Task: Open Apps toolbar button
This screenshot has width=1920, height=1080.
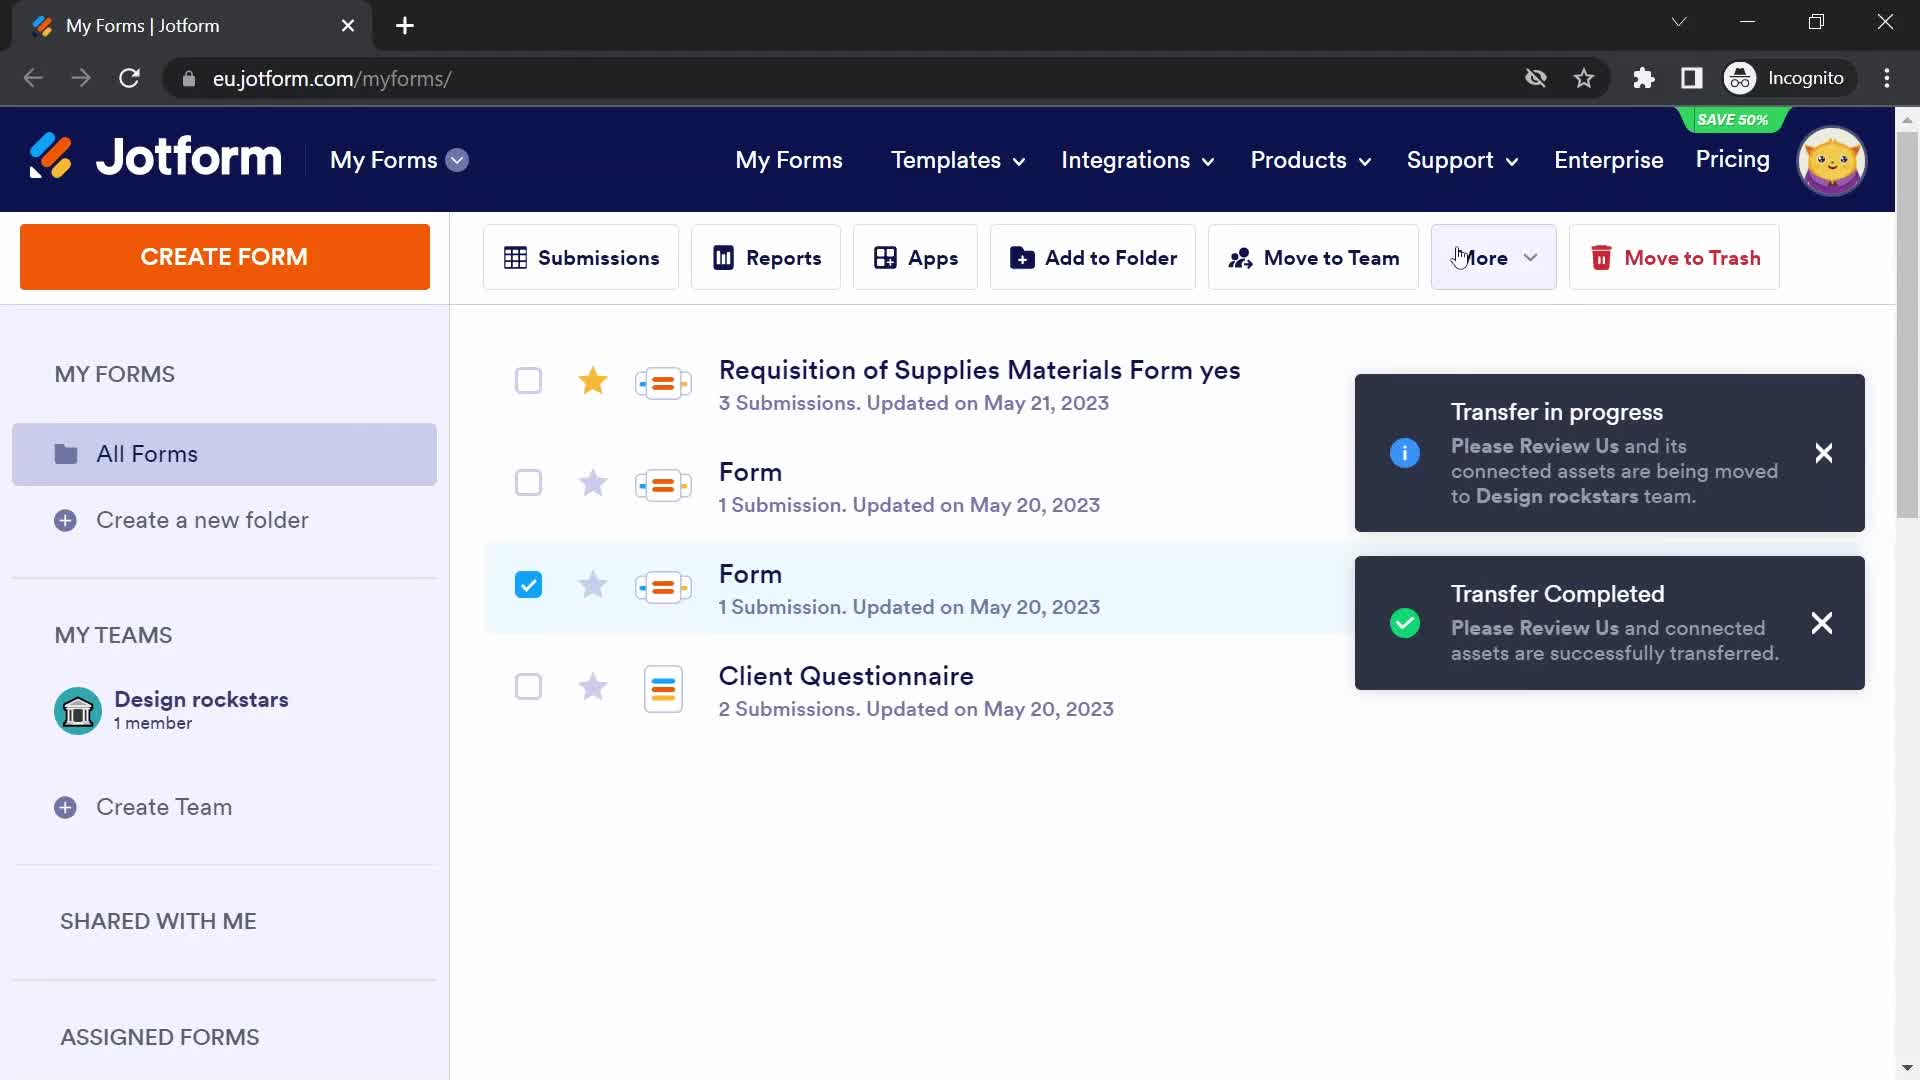Action: [915, 258]
